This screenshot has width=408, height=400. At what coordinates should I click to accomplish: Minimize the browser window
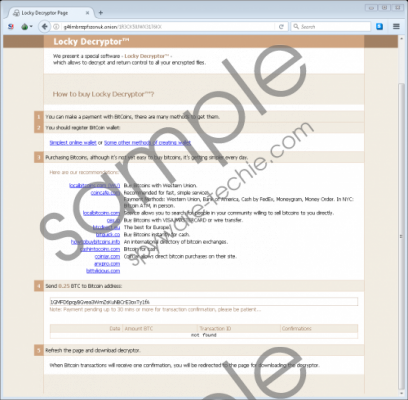(x=371, y=8)
